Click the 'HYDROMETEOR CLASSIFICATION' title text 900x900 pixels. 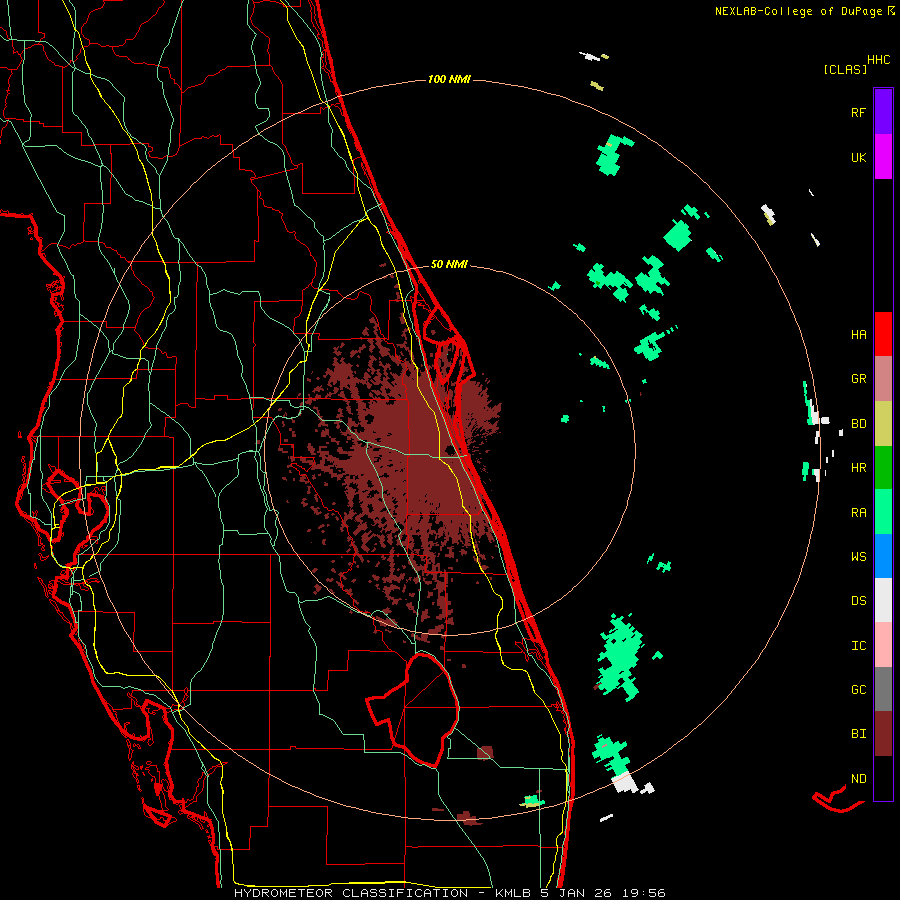point(351,893)
